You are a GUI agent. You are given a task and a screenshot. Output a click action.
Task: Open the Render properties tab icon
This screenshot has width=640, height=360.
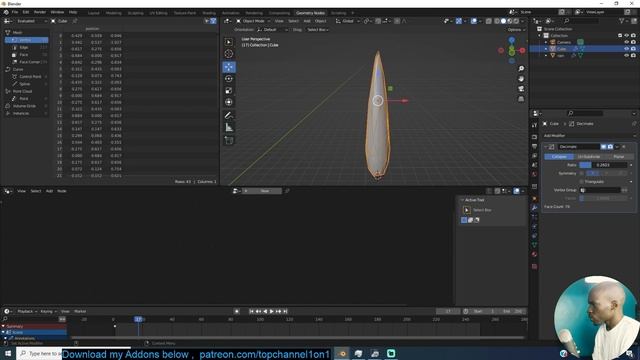click(x=535, y=137)
